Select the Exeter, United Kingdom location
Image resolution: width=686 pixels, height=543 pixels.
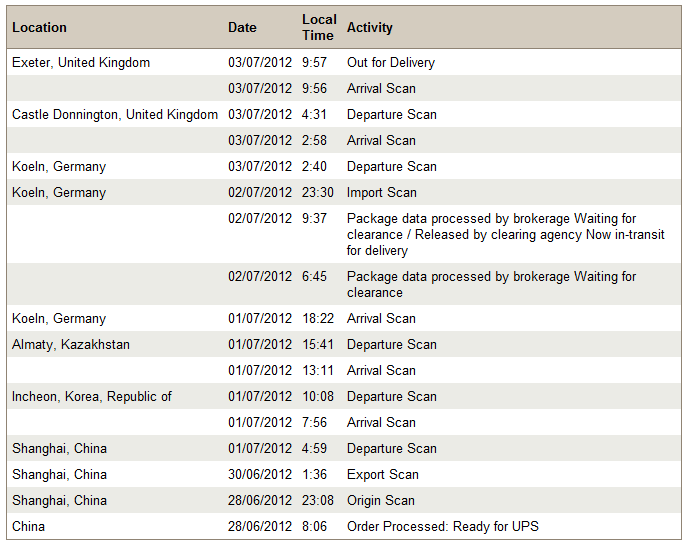pyautogui.click(x=81, y=63)
